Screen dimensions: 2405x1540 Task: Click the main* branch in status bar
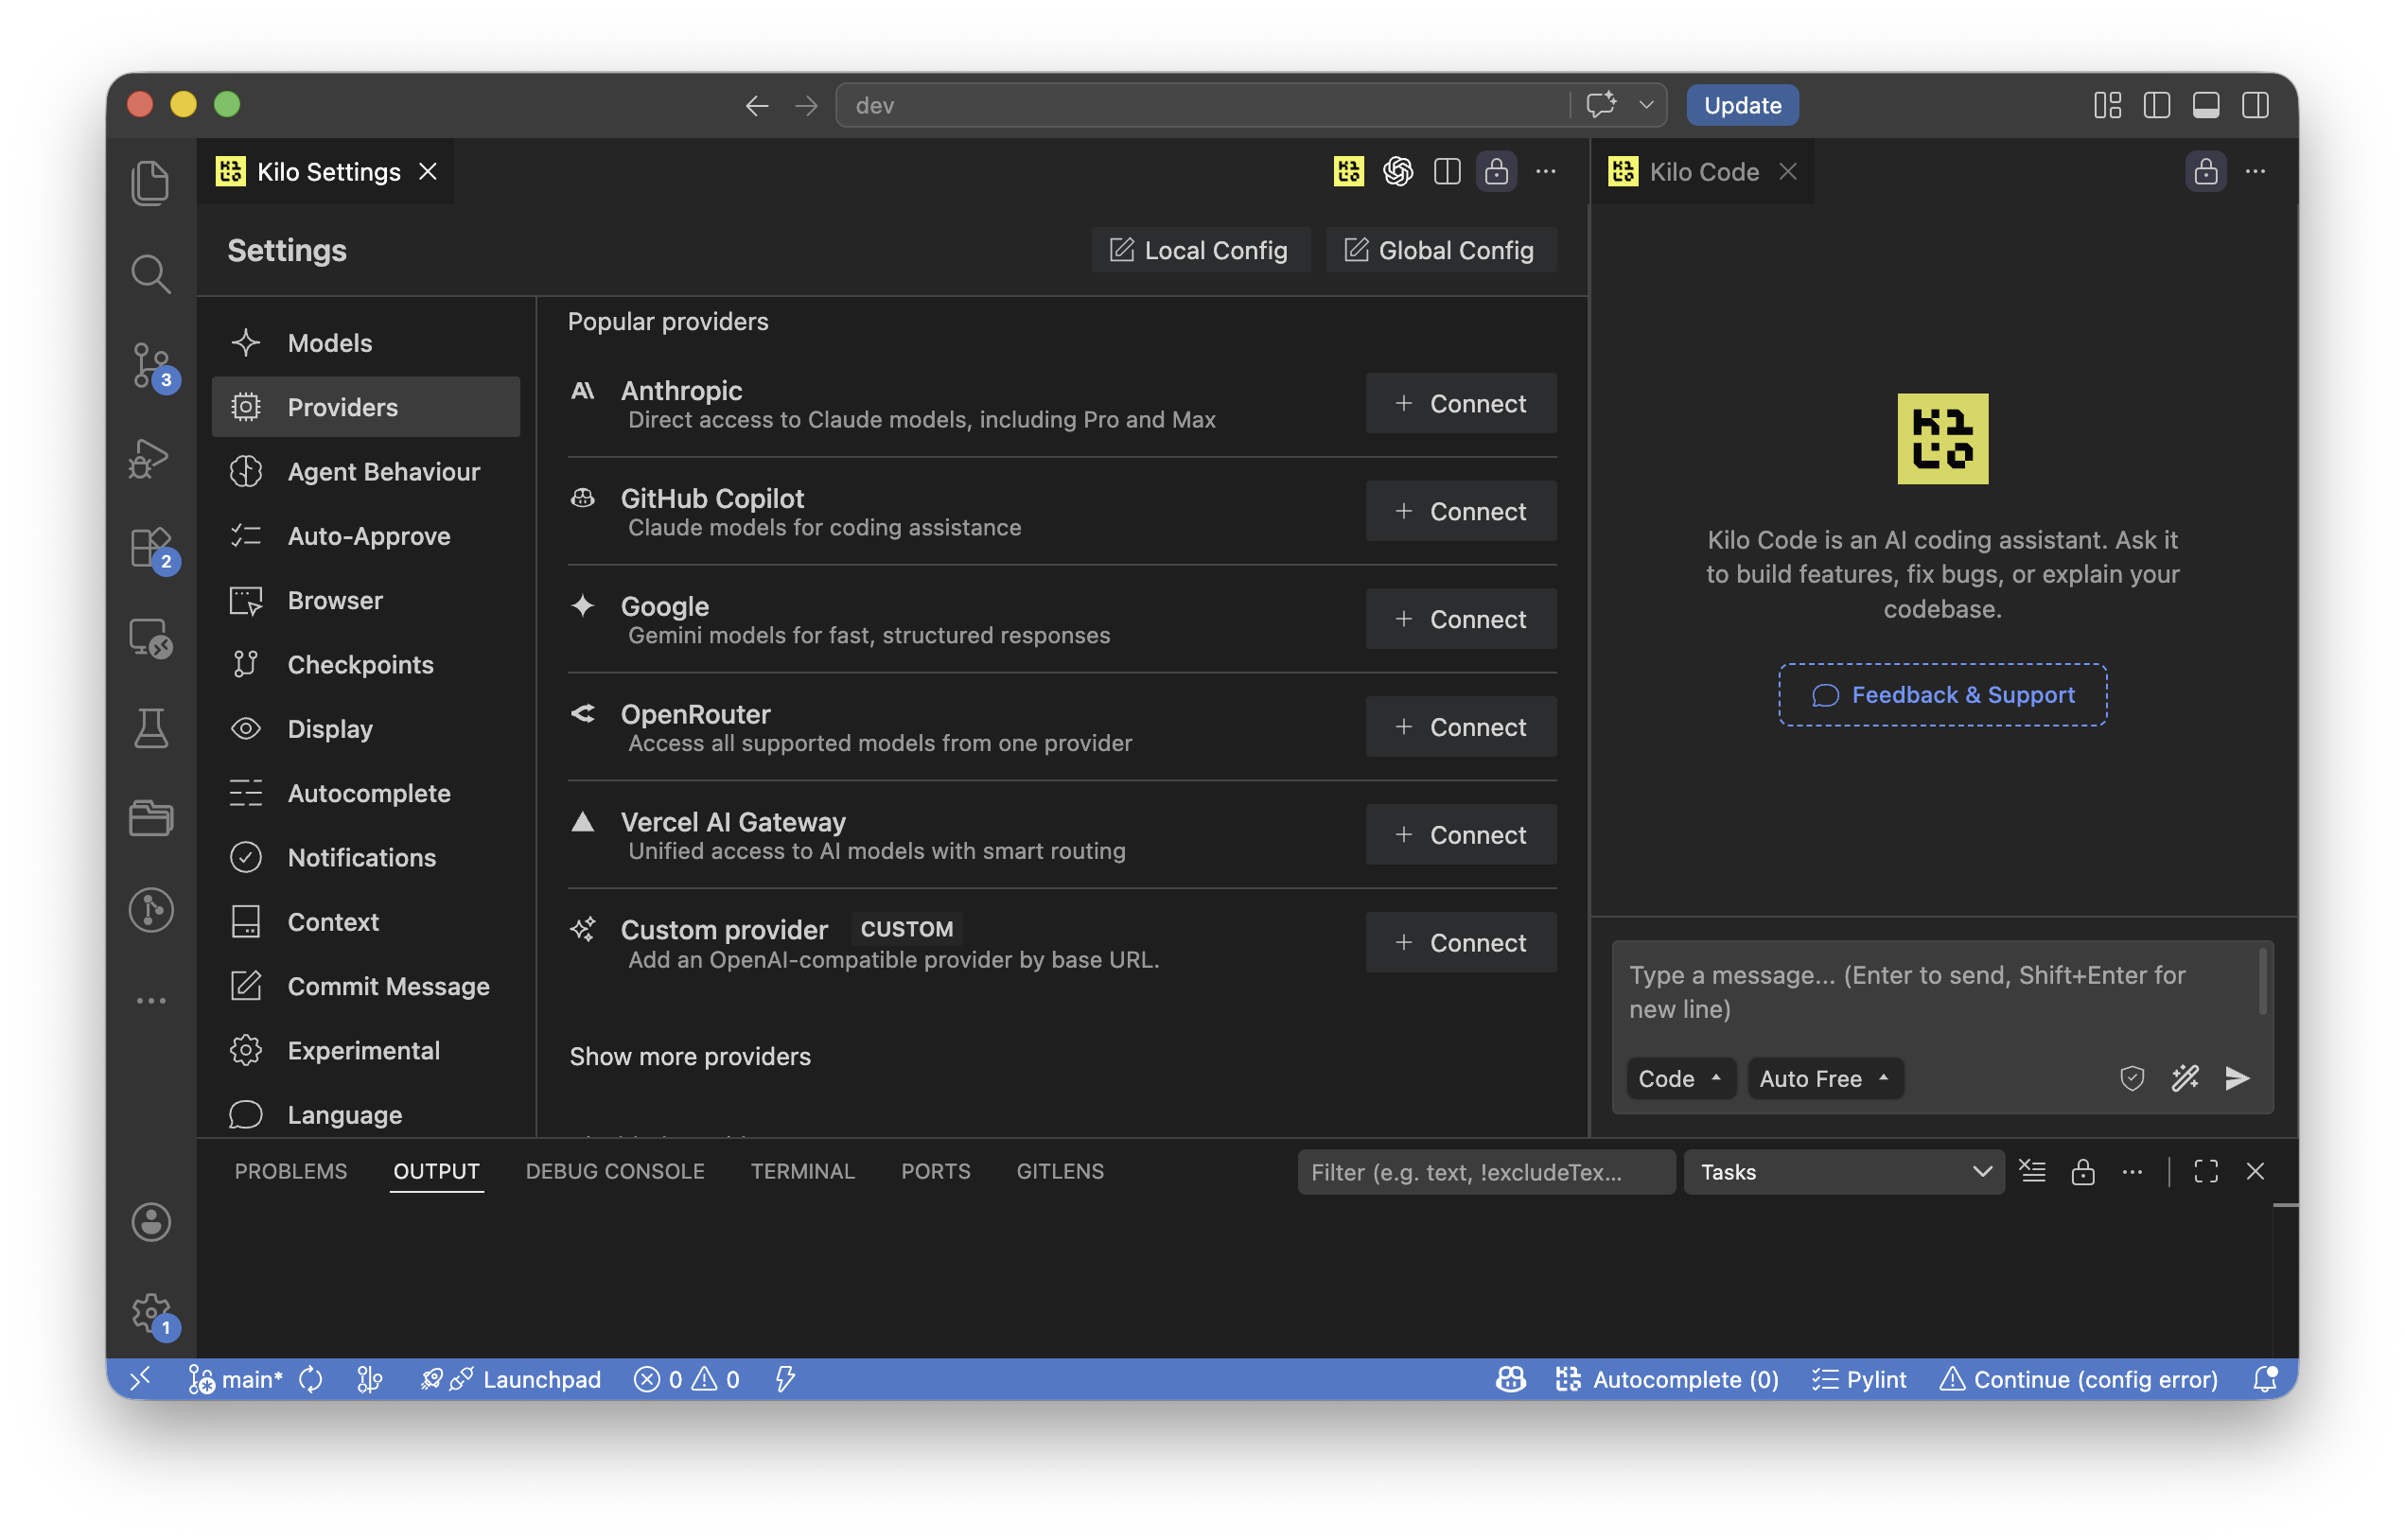[236, 1380]
